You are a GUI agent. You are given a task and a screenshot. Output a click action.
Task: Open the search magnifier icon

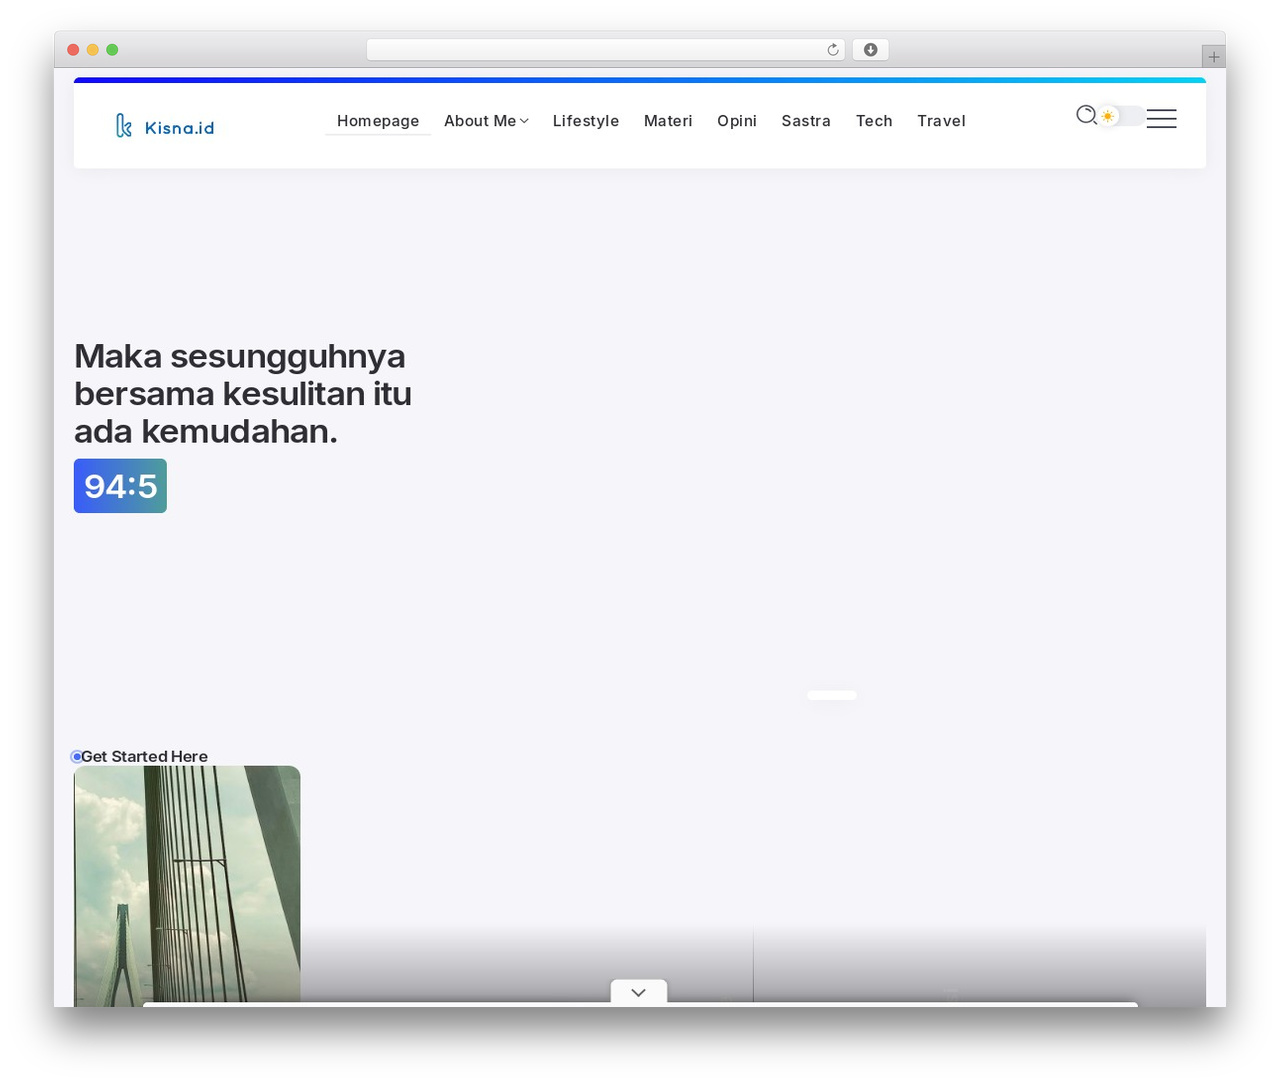(1086, 115)
